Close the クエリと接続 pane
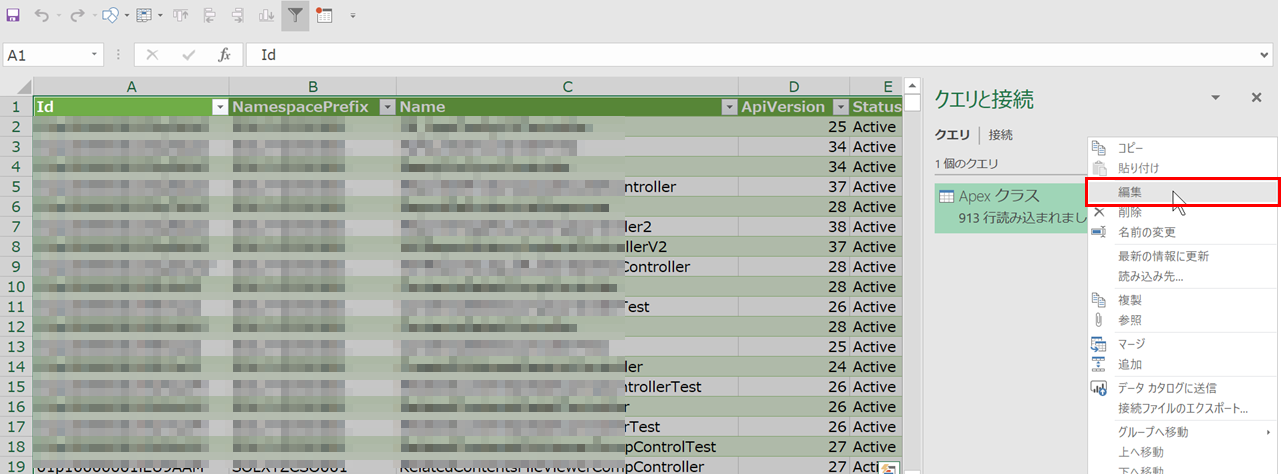Viewport: 1281px width, 474px height. tap(1256, 97)
